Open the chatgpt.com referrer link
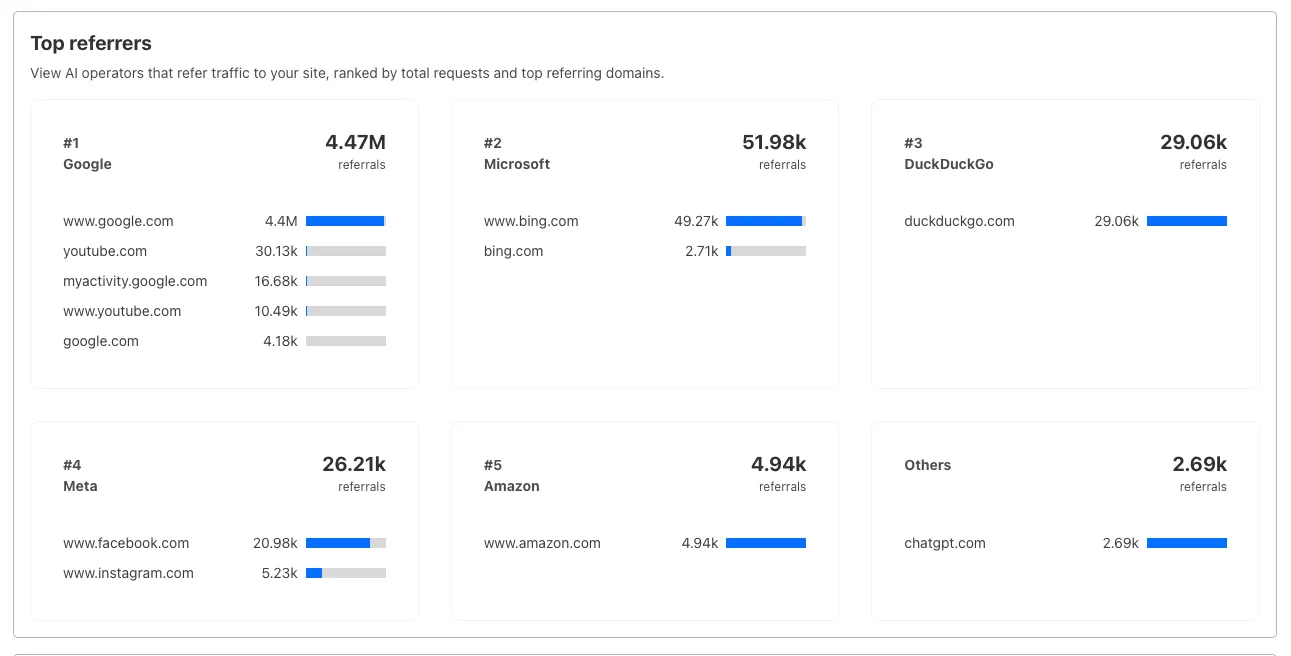The height and width of the screenshot is (656, 1291). coord(944,543)
